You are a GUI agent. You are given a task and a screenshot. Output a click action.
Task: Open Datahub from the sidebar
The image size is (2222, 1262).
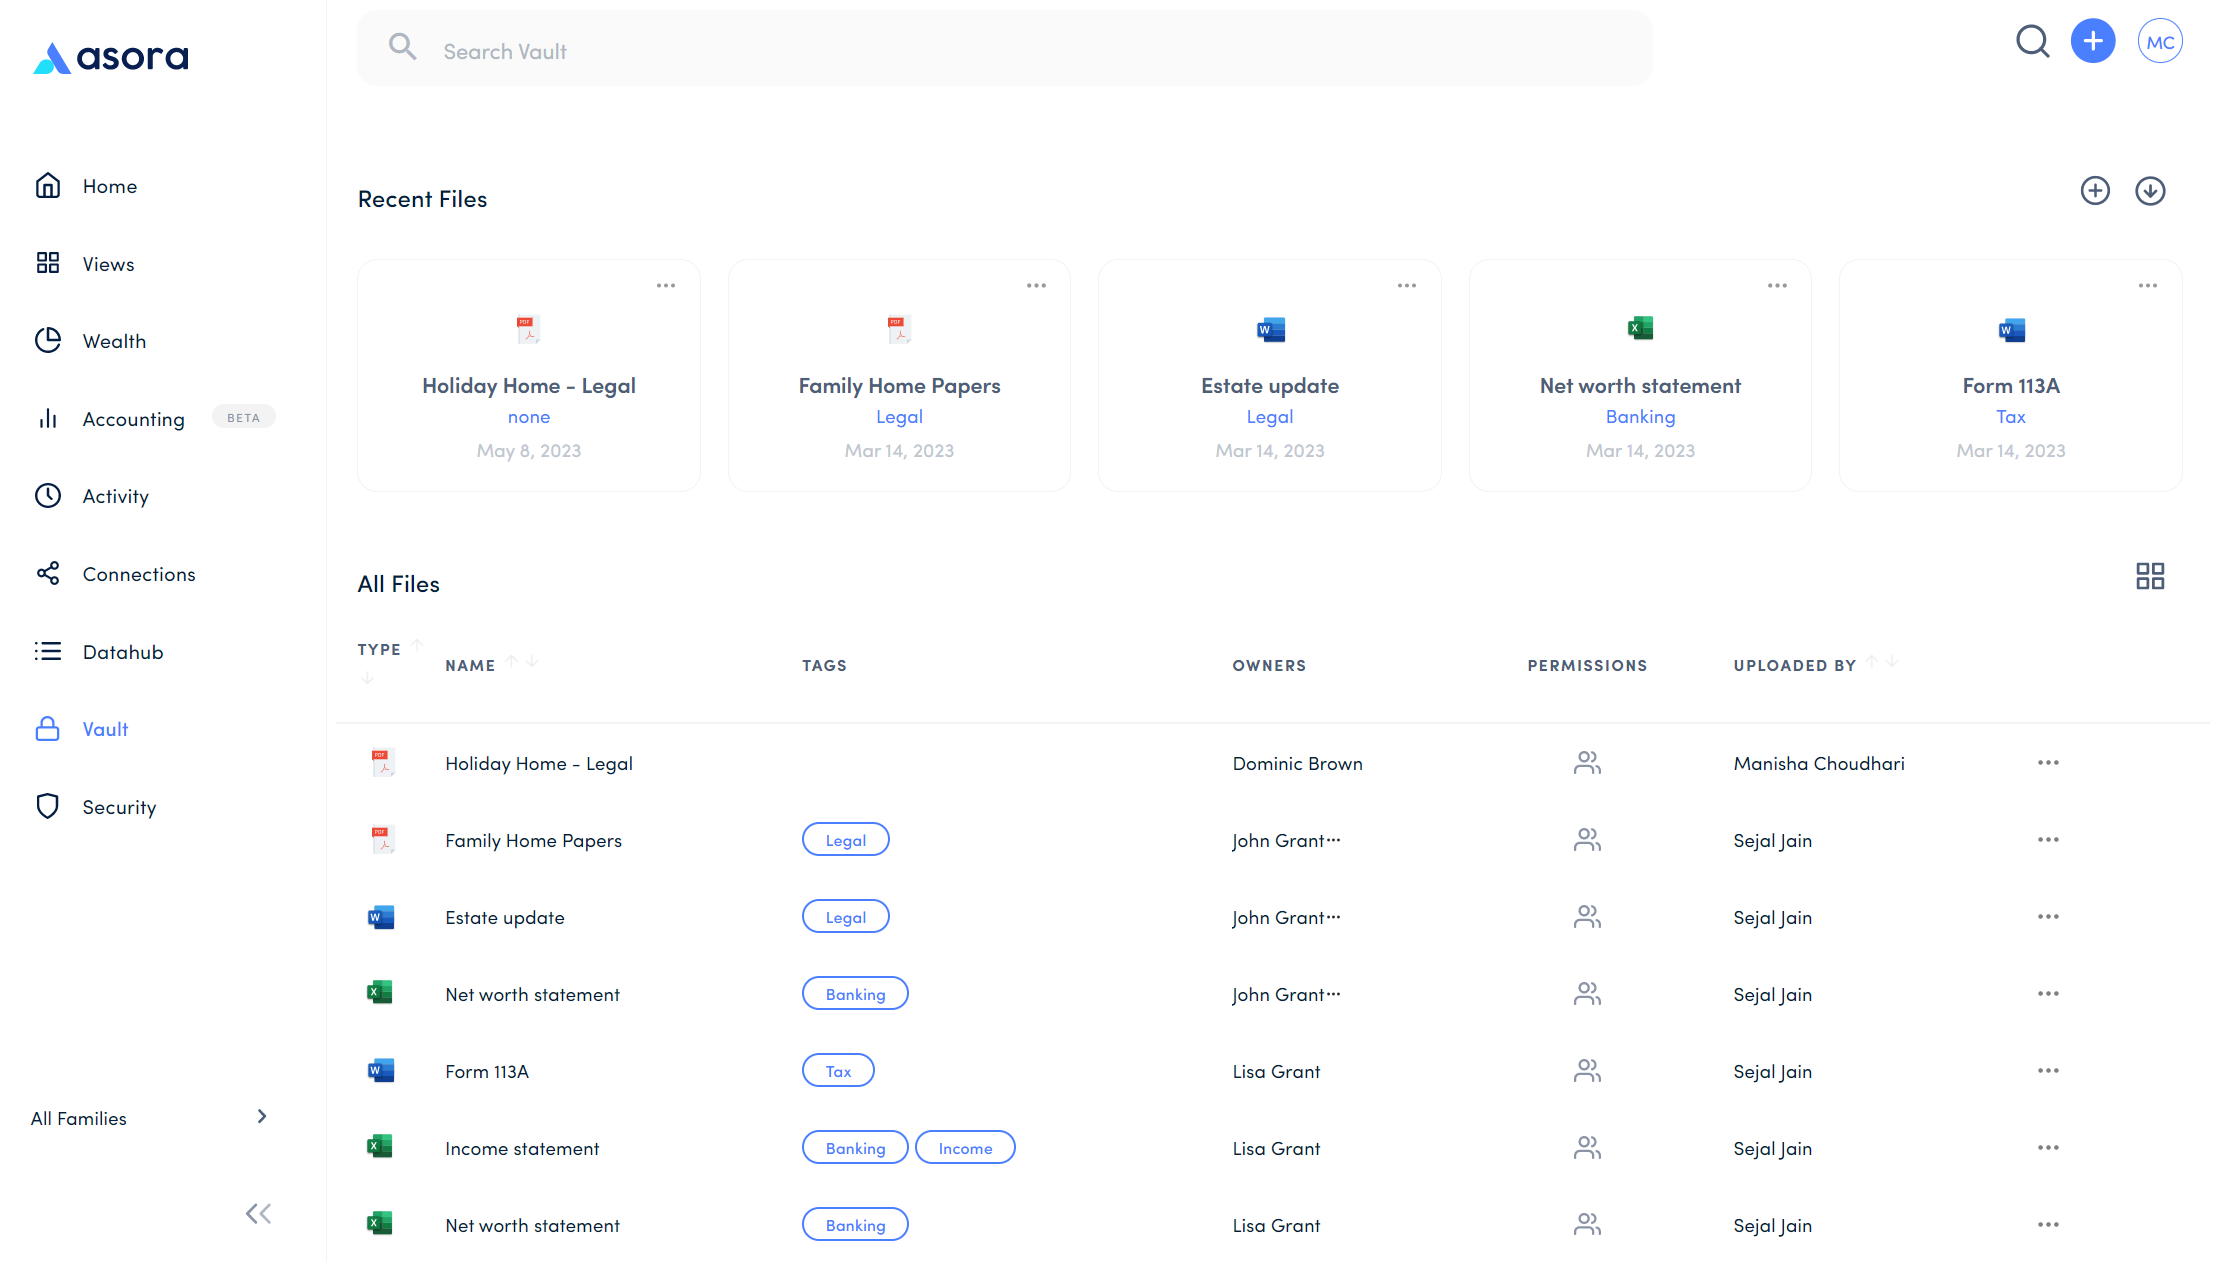click(x=122, y=652)
